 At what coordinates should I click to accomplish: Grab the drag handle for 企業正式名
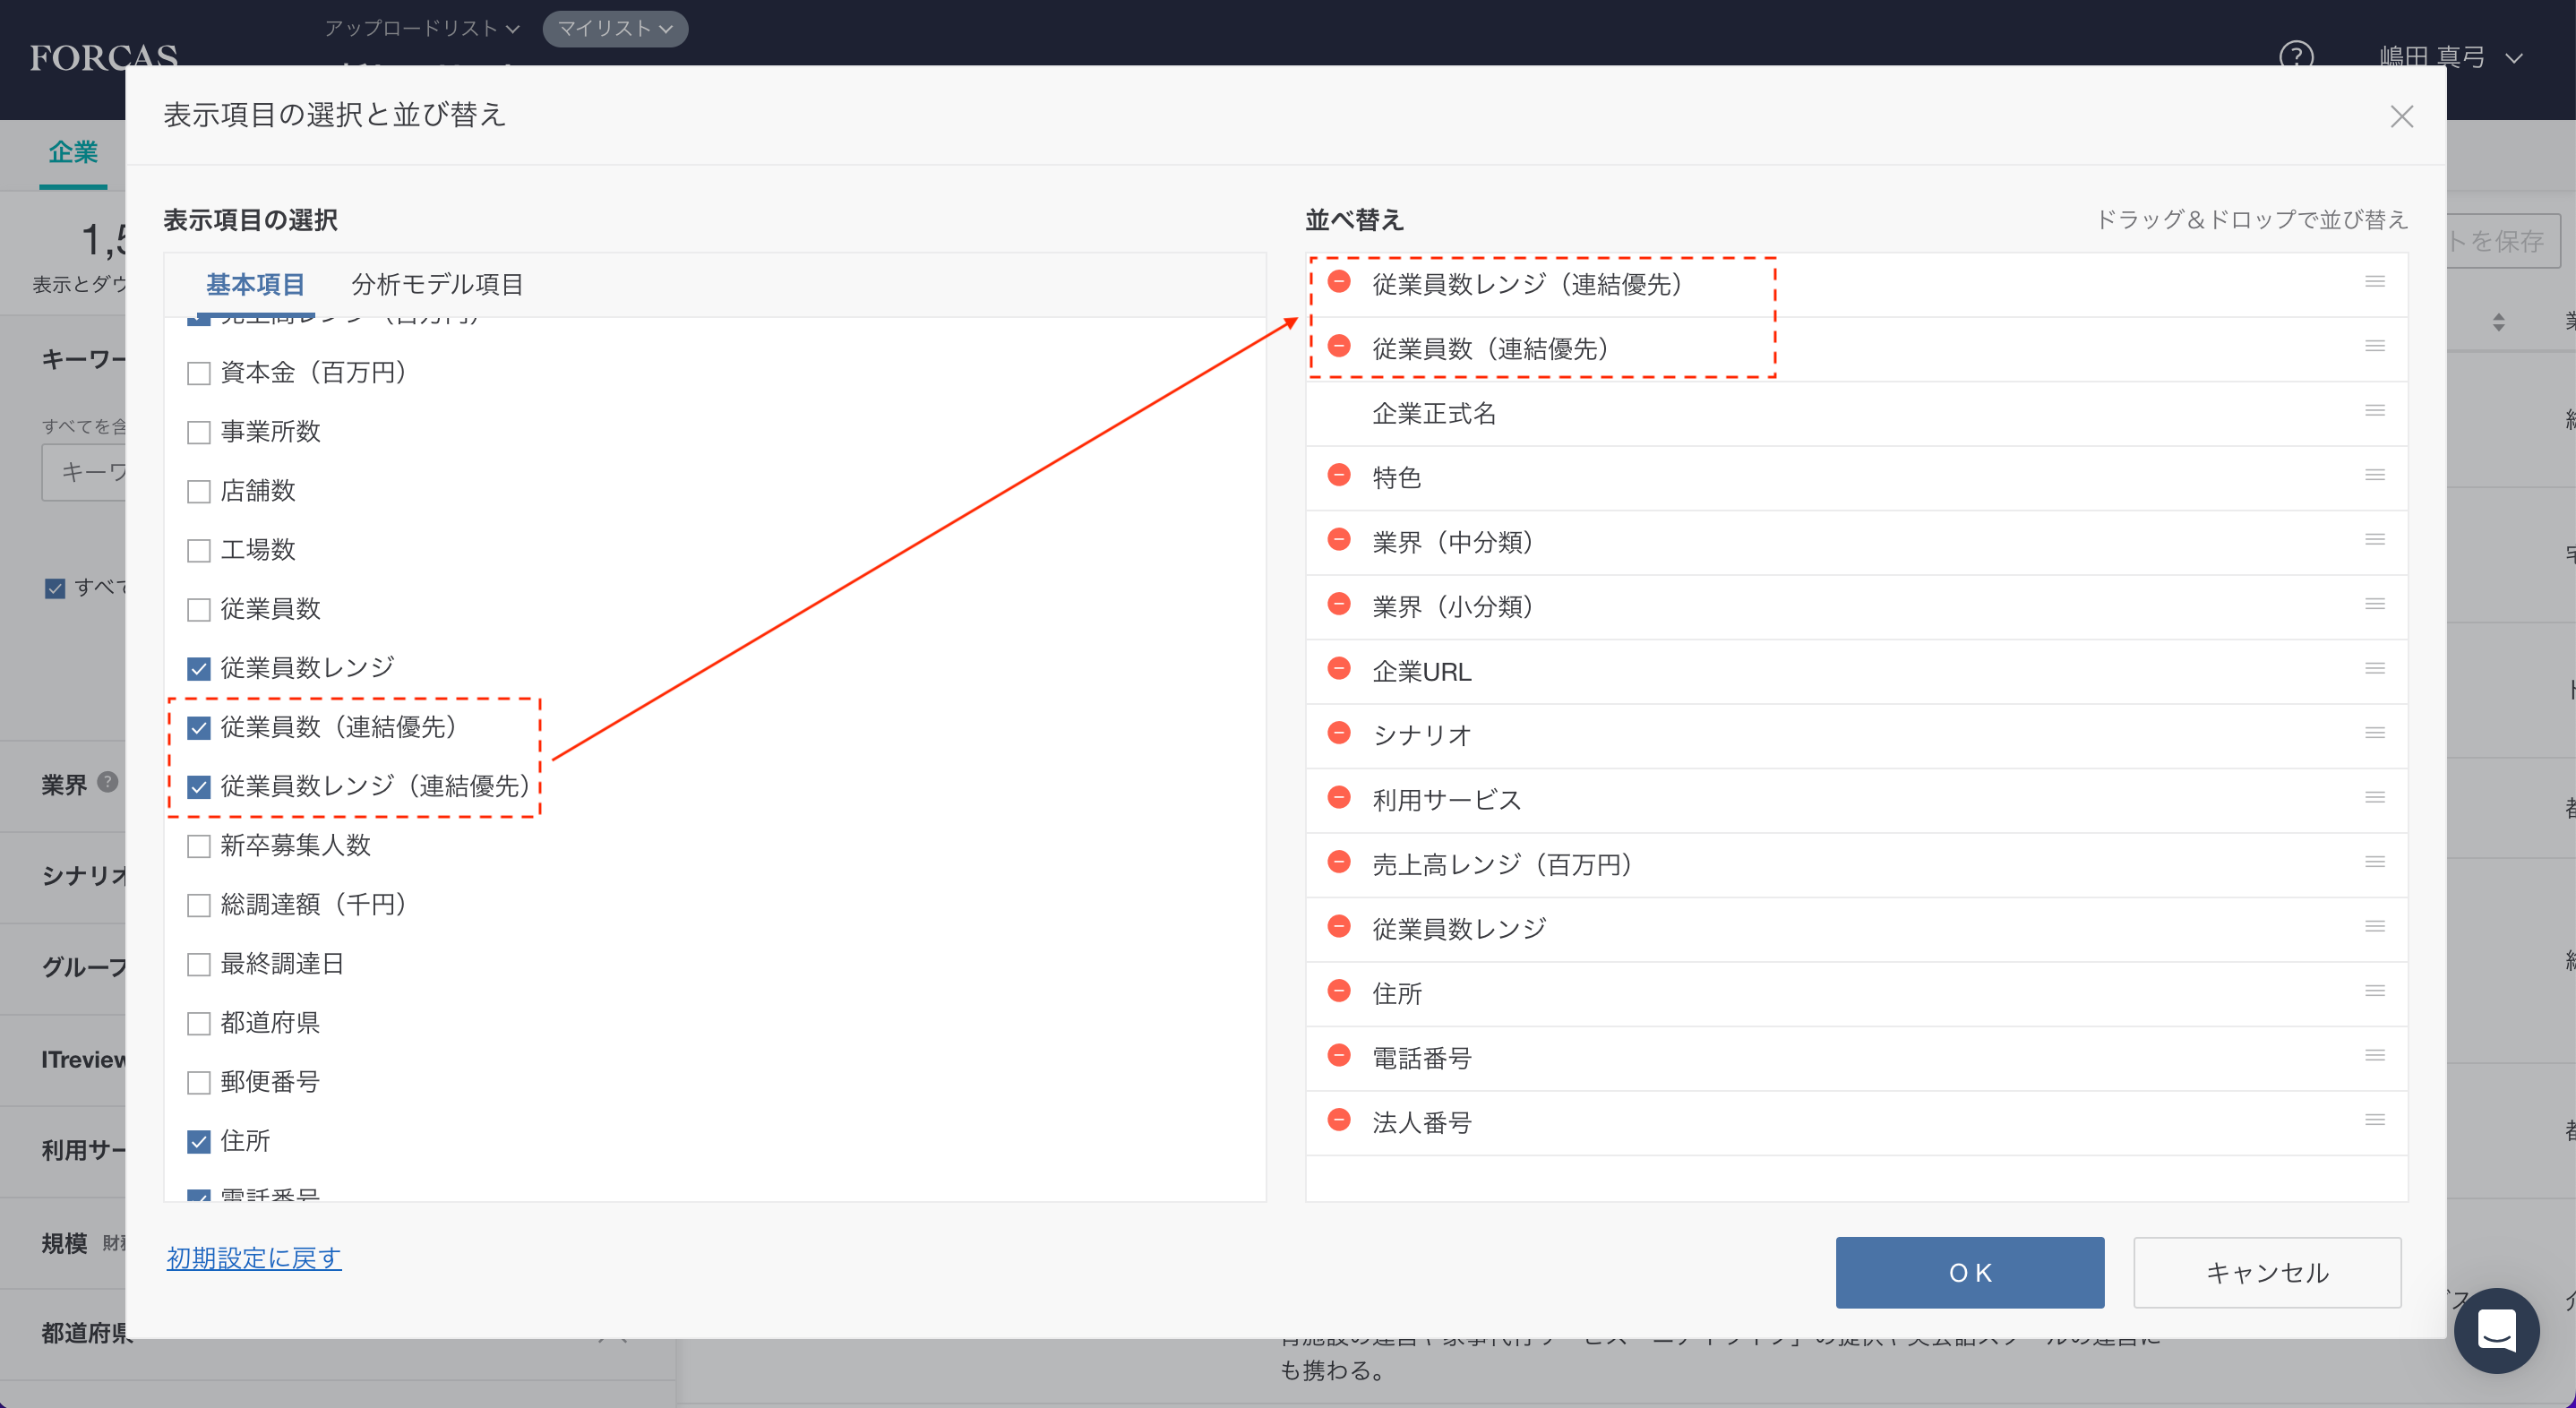point(2375,411)
